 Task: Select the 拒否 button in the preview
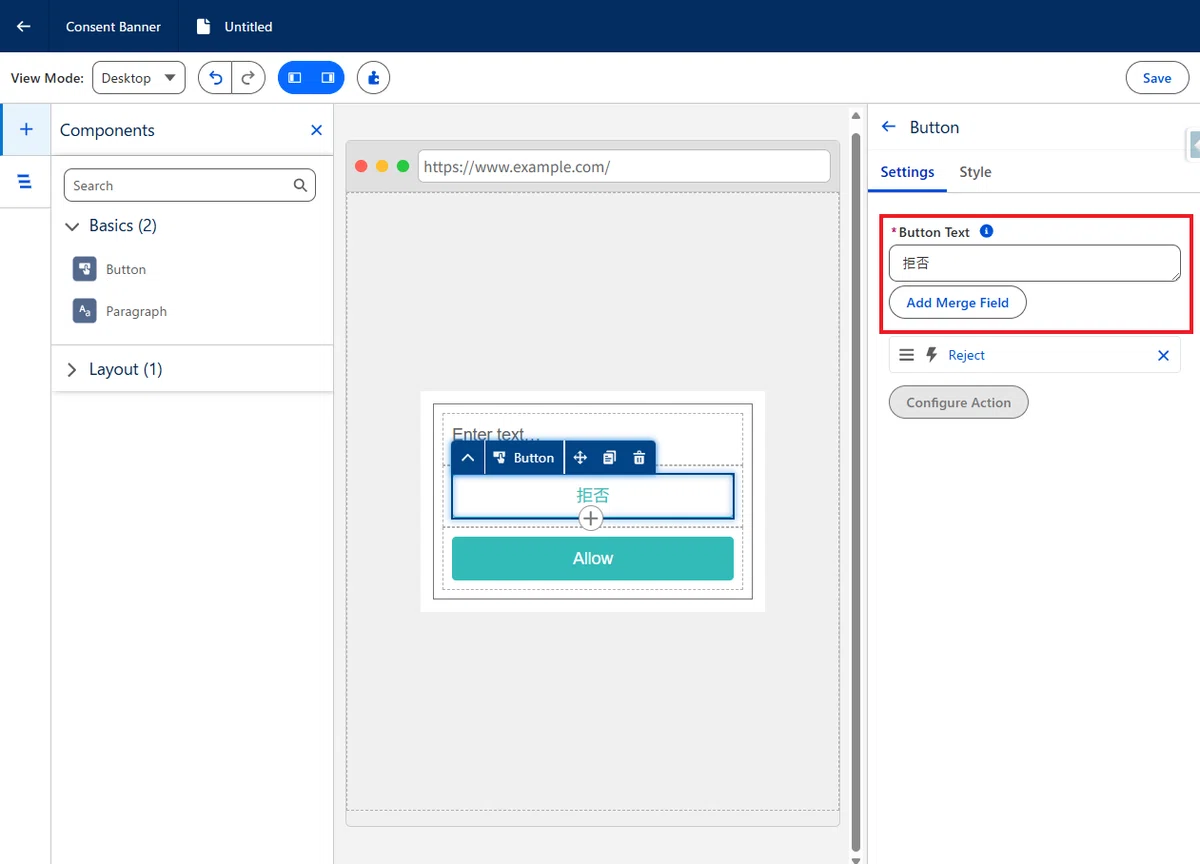coord(593,496)
